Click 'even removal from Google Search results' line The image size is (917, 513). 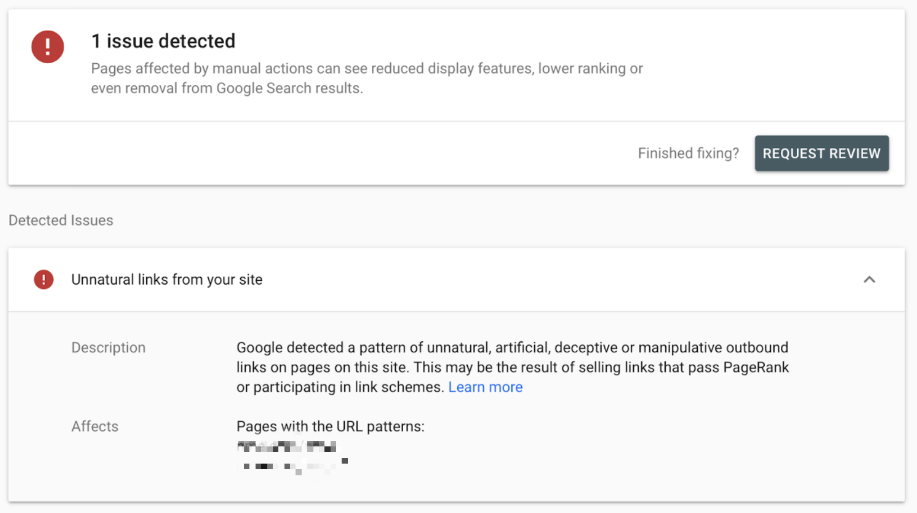tap(227, 88)
